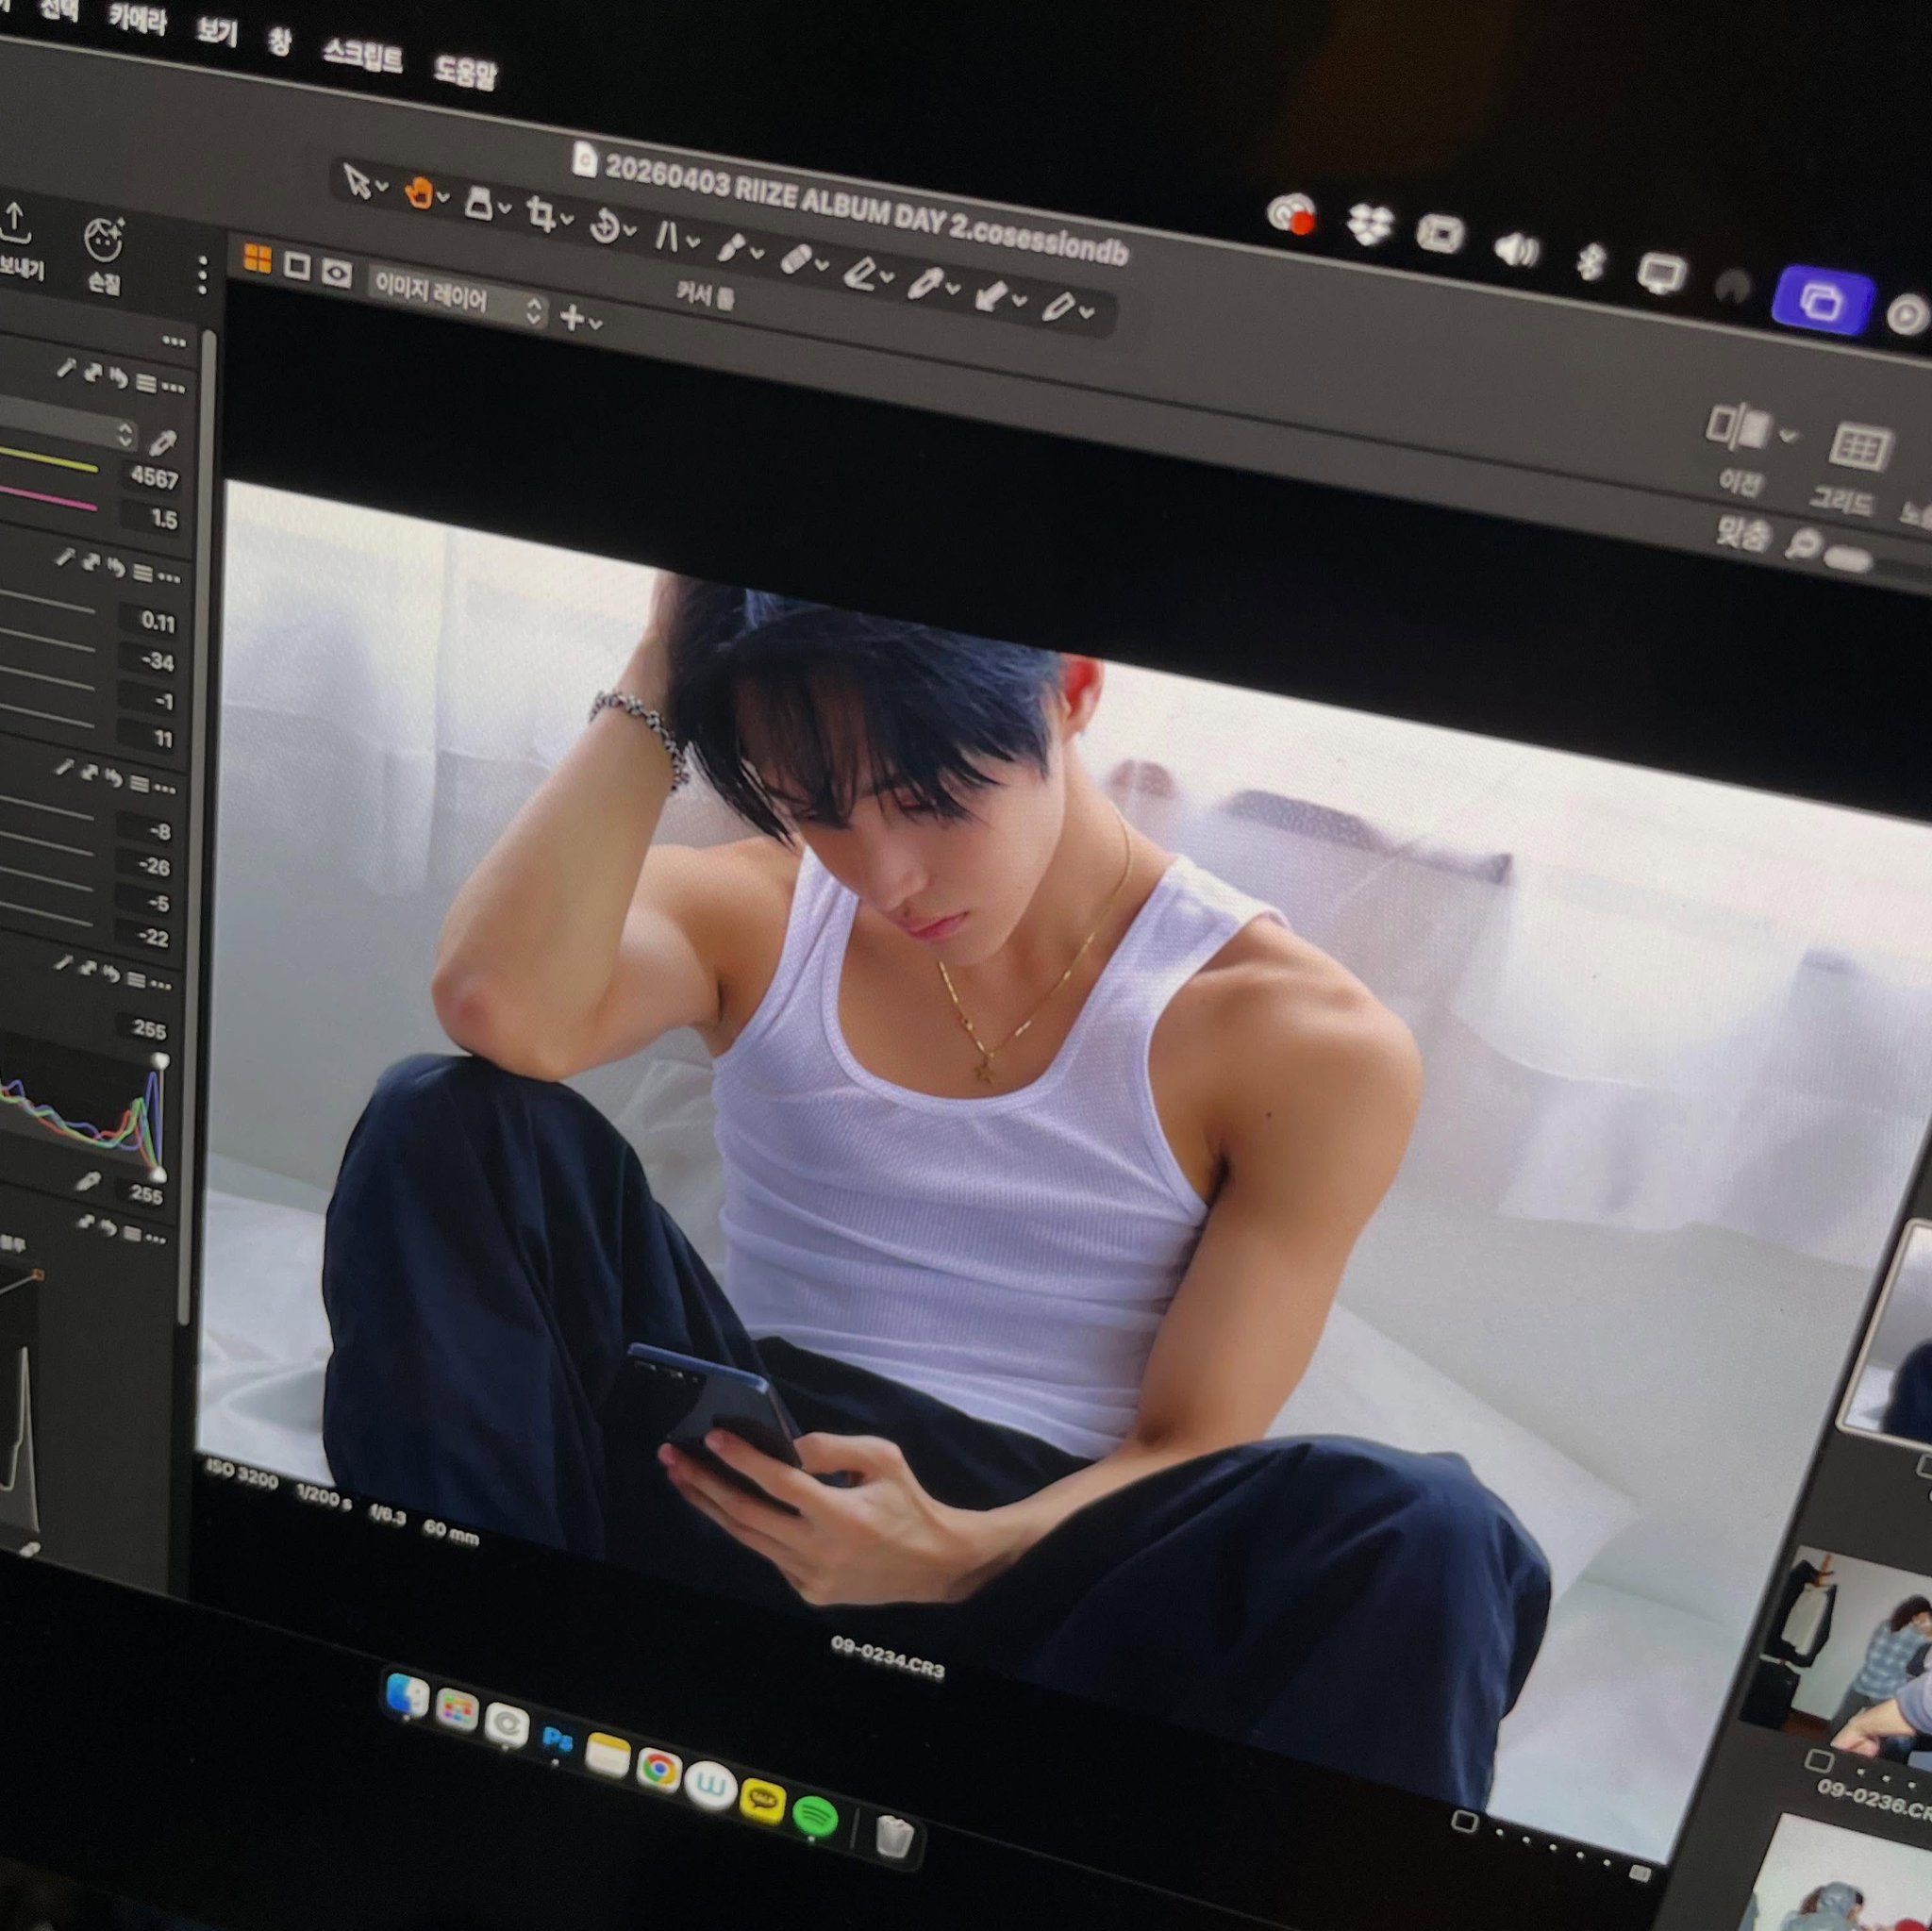Click the Dropbox menu bar icon

click(x=1368, y=225)
